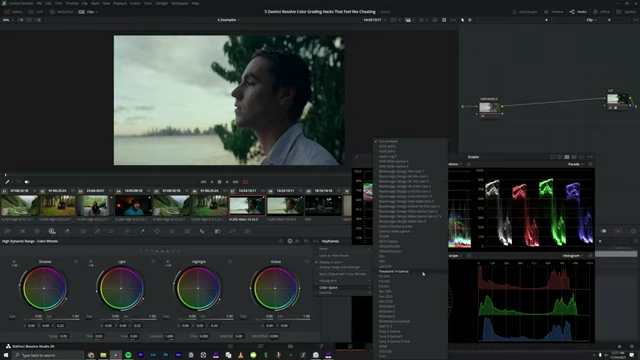Reset the Global wheel using its reset icon
The image size is (640, 360).
(307, 262)
